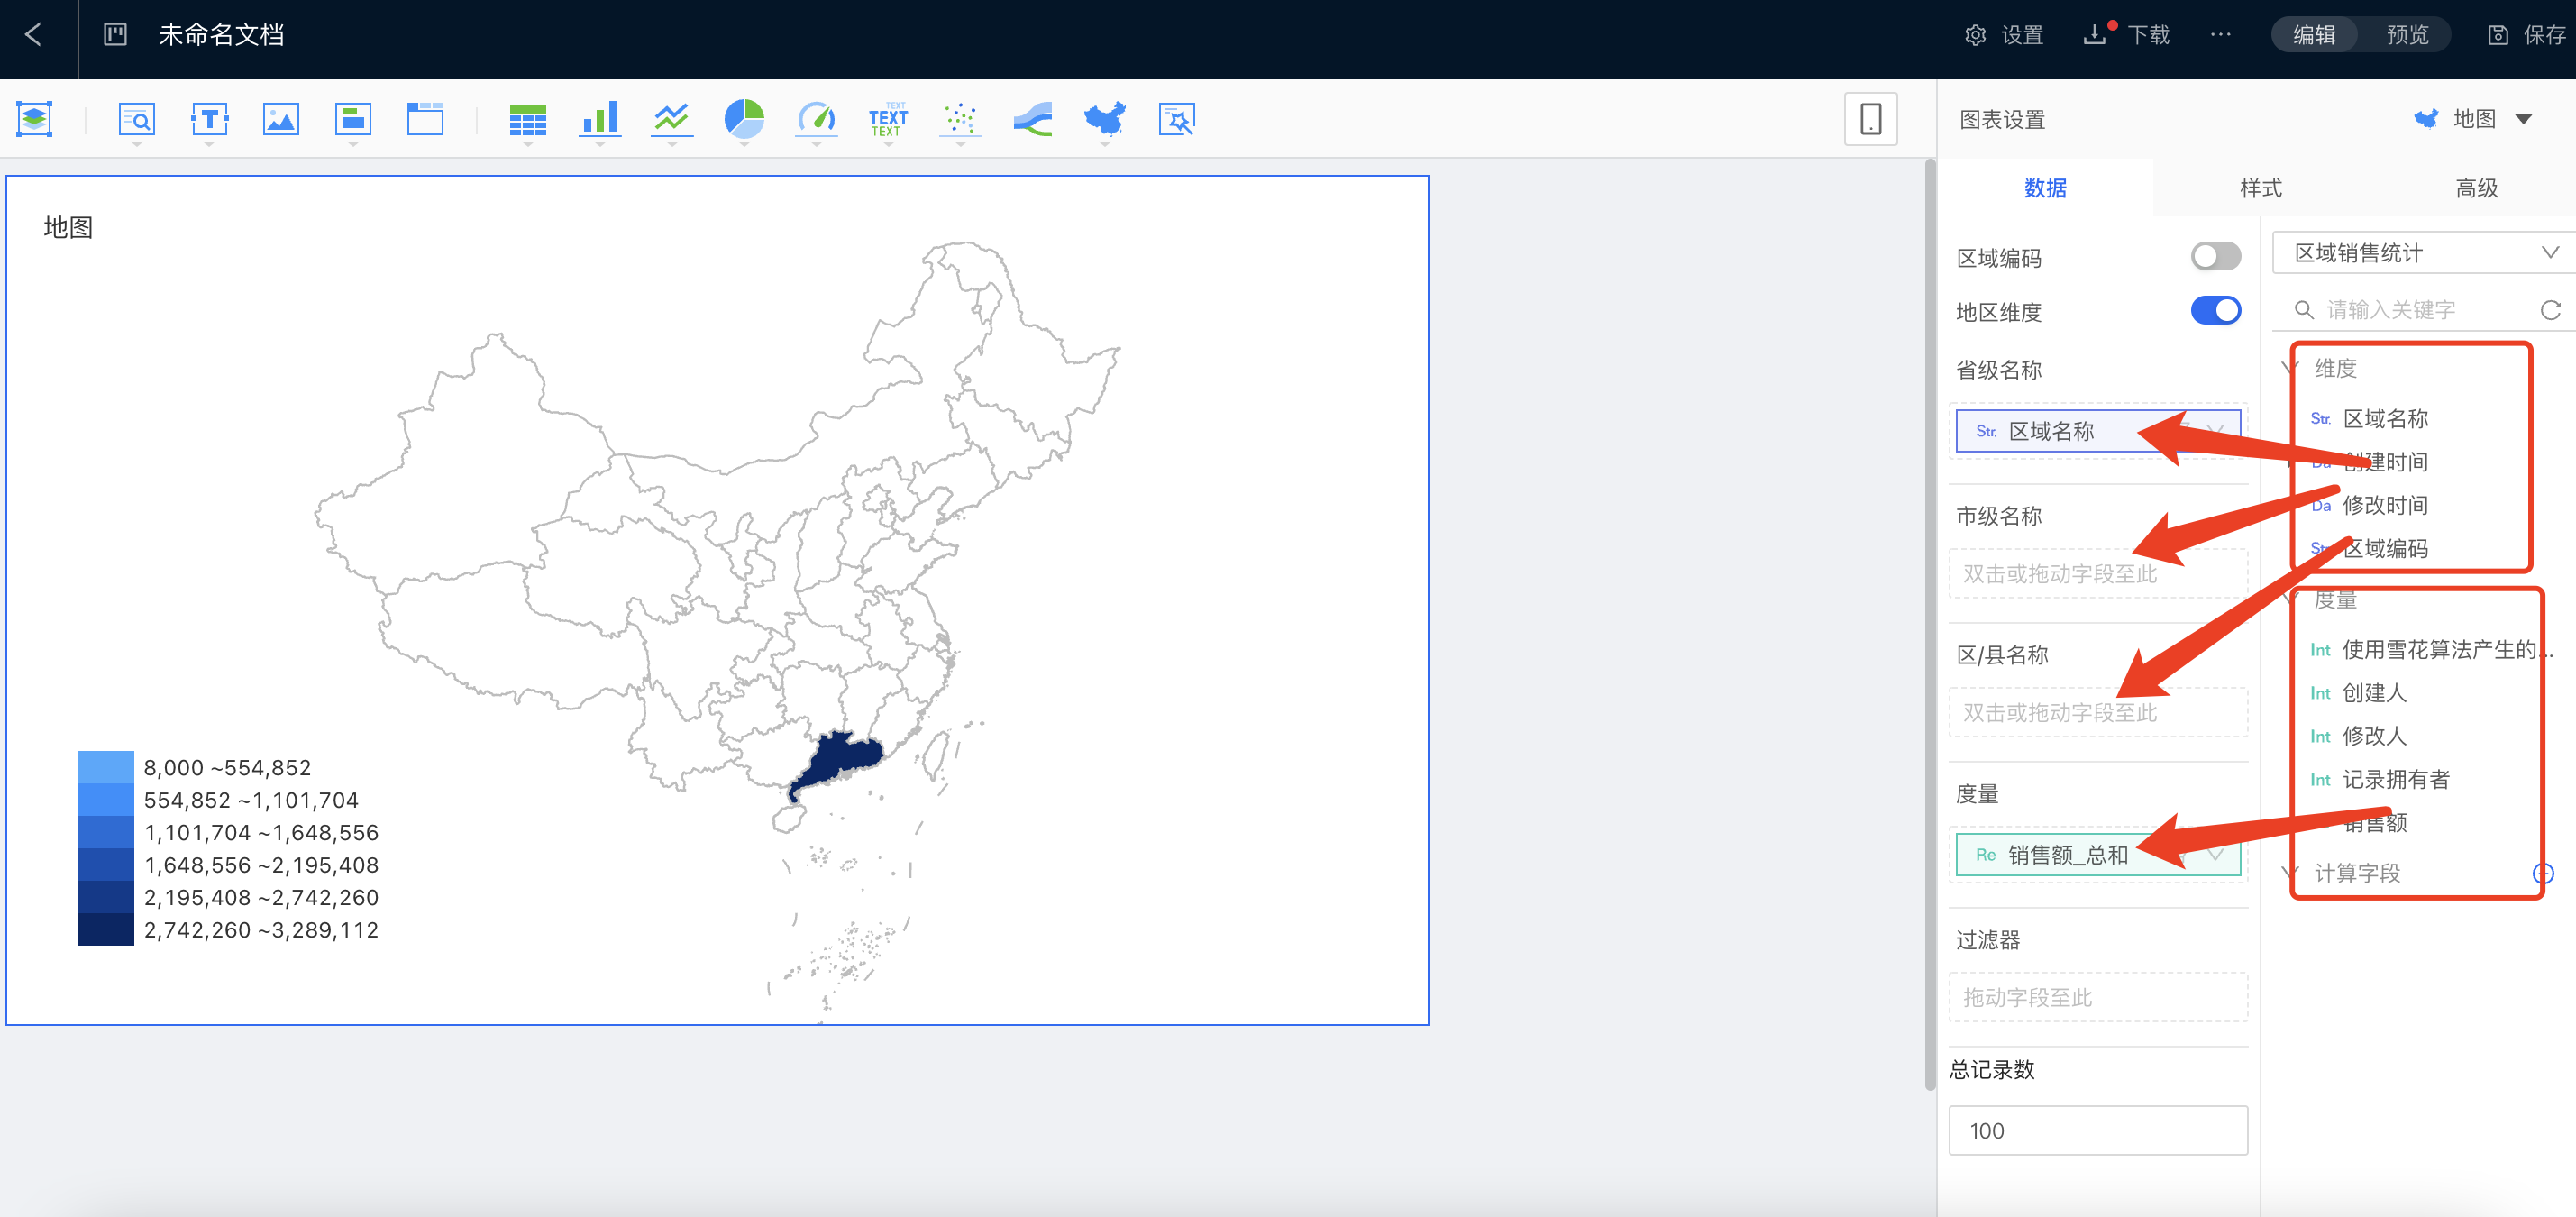Select the smart chart picker icon
The height and width of the screenshot is (1217, 2576).
point(1177,119)
